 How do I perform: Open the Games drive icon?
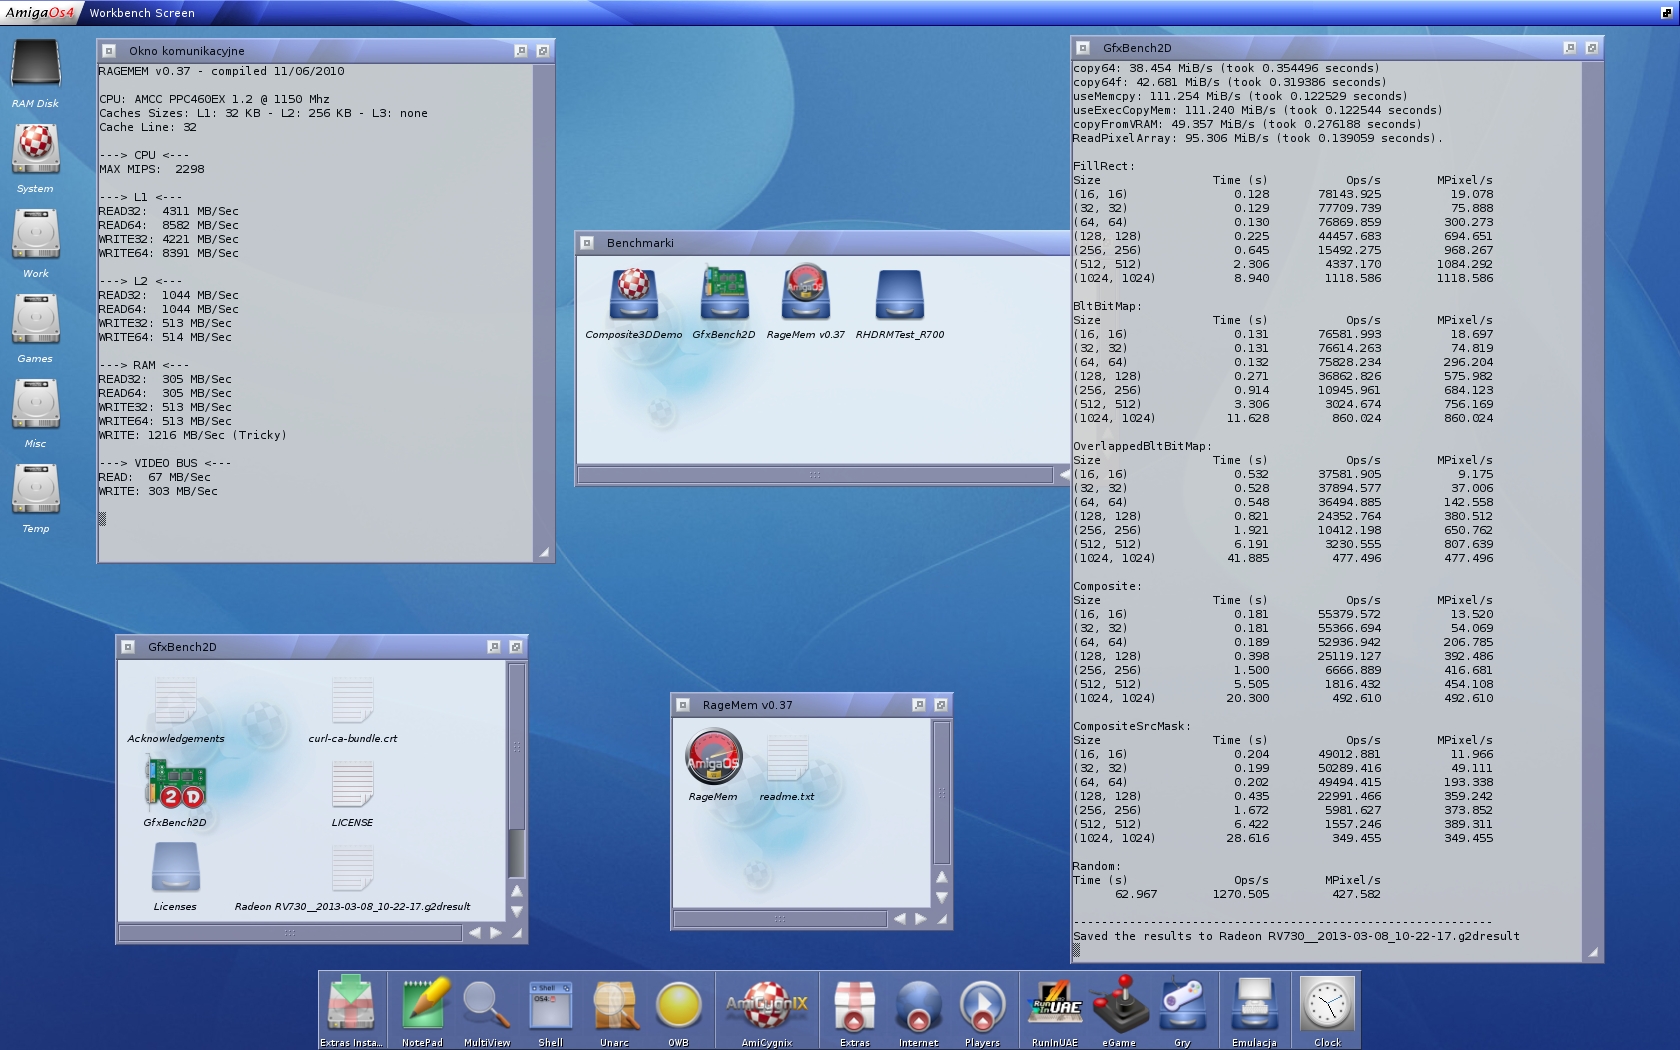(36, 319)
